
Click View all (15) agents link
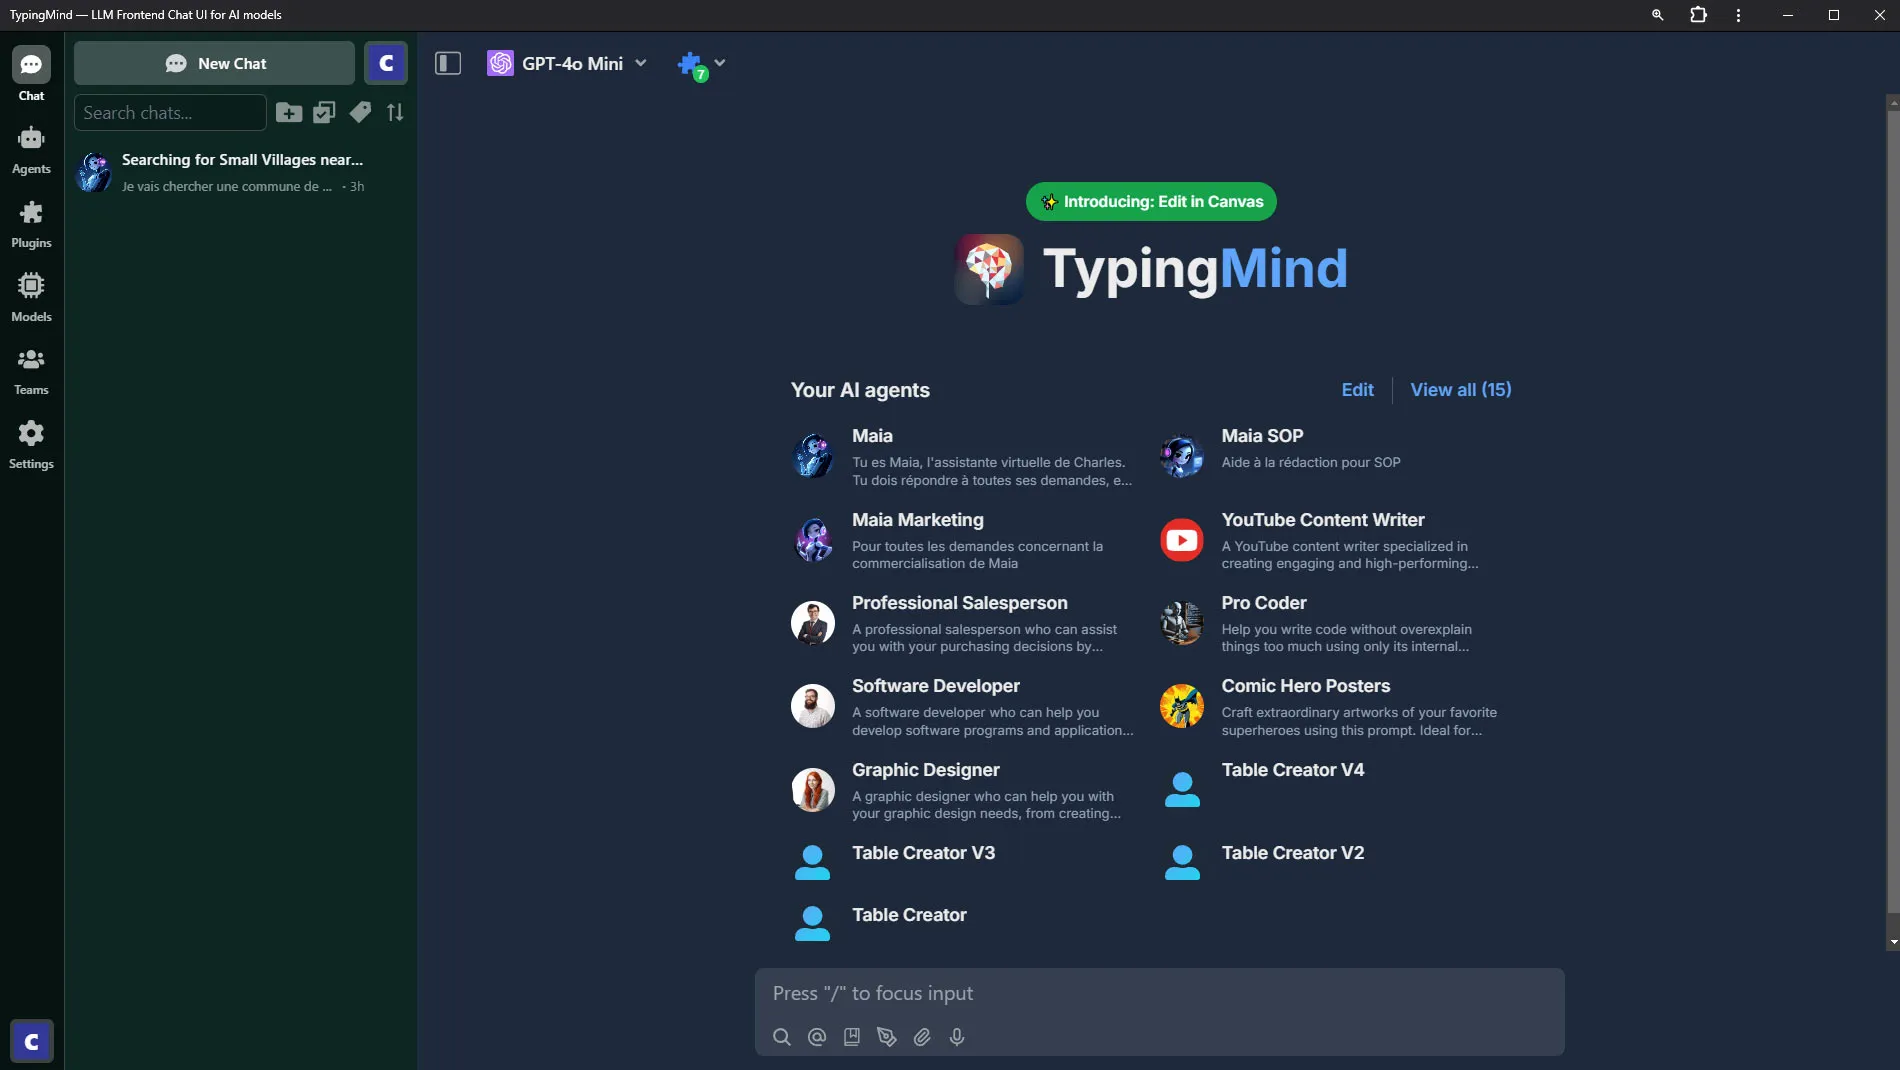(1460, 389)
